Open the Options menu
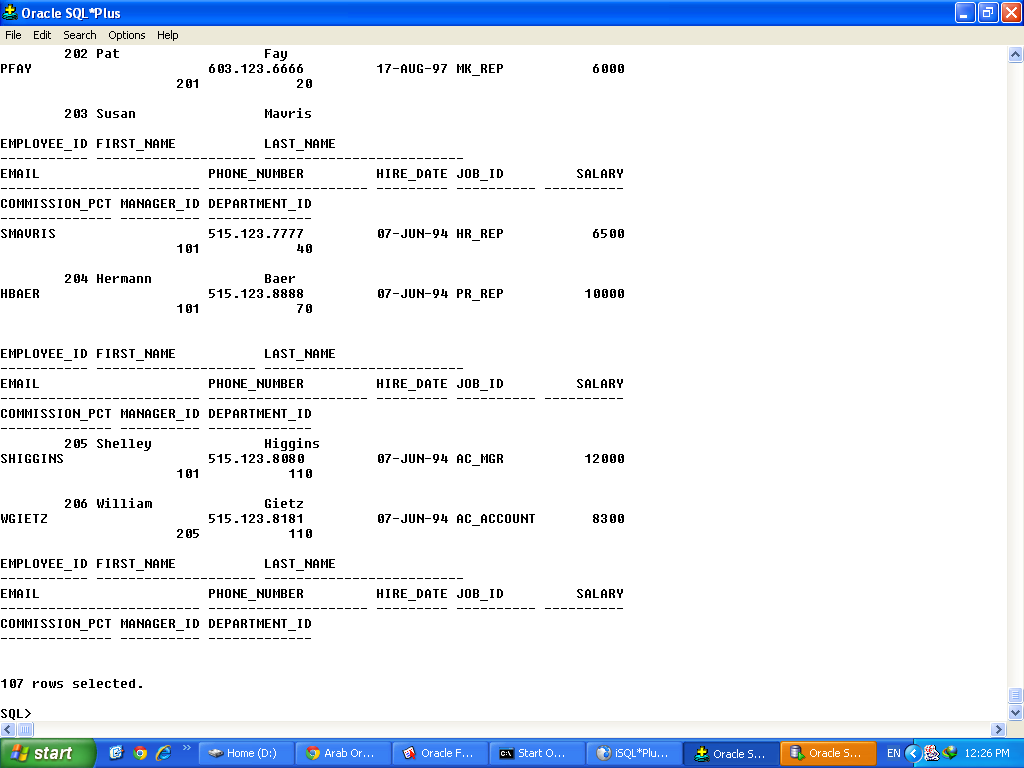The height and width of the screenshot is (768, 1024). 127,35
